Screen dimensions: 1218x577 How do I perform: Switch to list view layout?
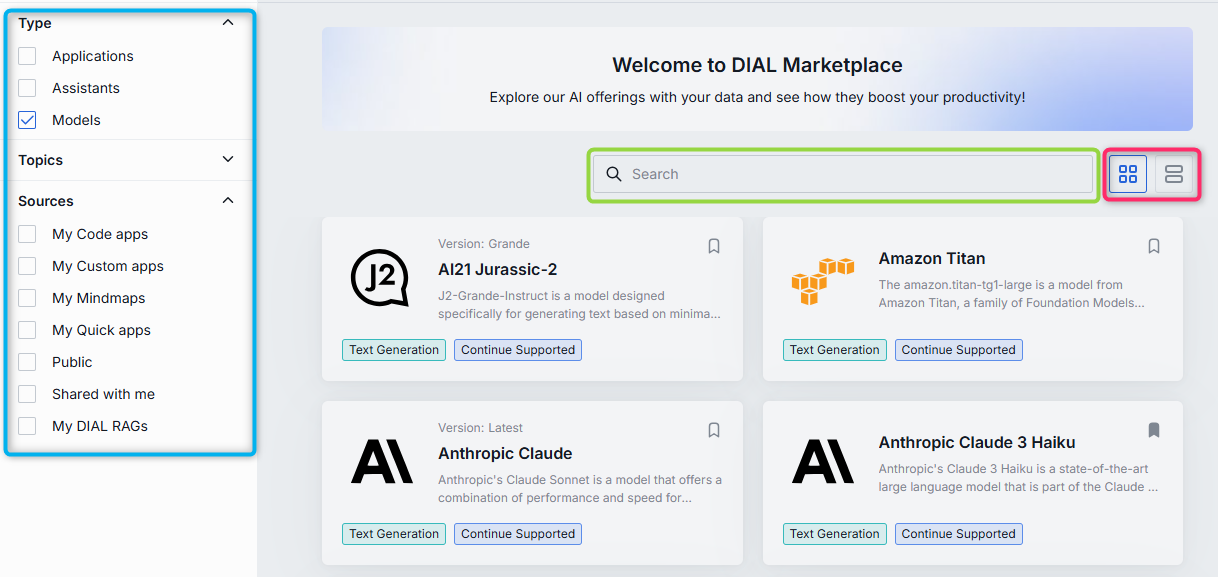tap(1174, 174)
